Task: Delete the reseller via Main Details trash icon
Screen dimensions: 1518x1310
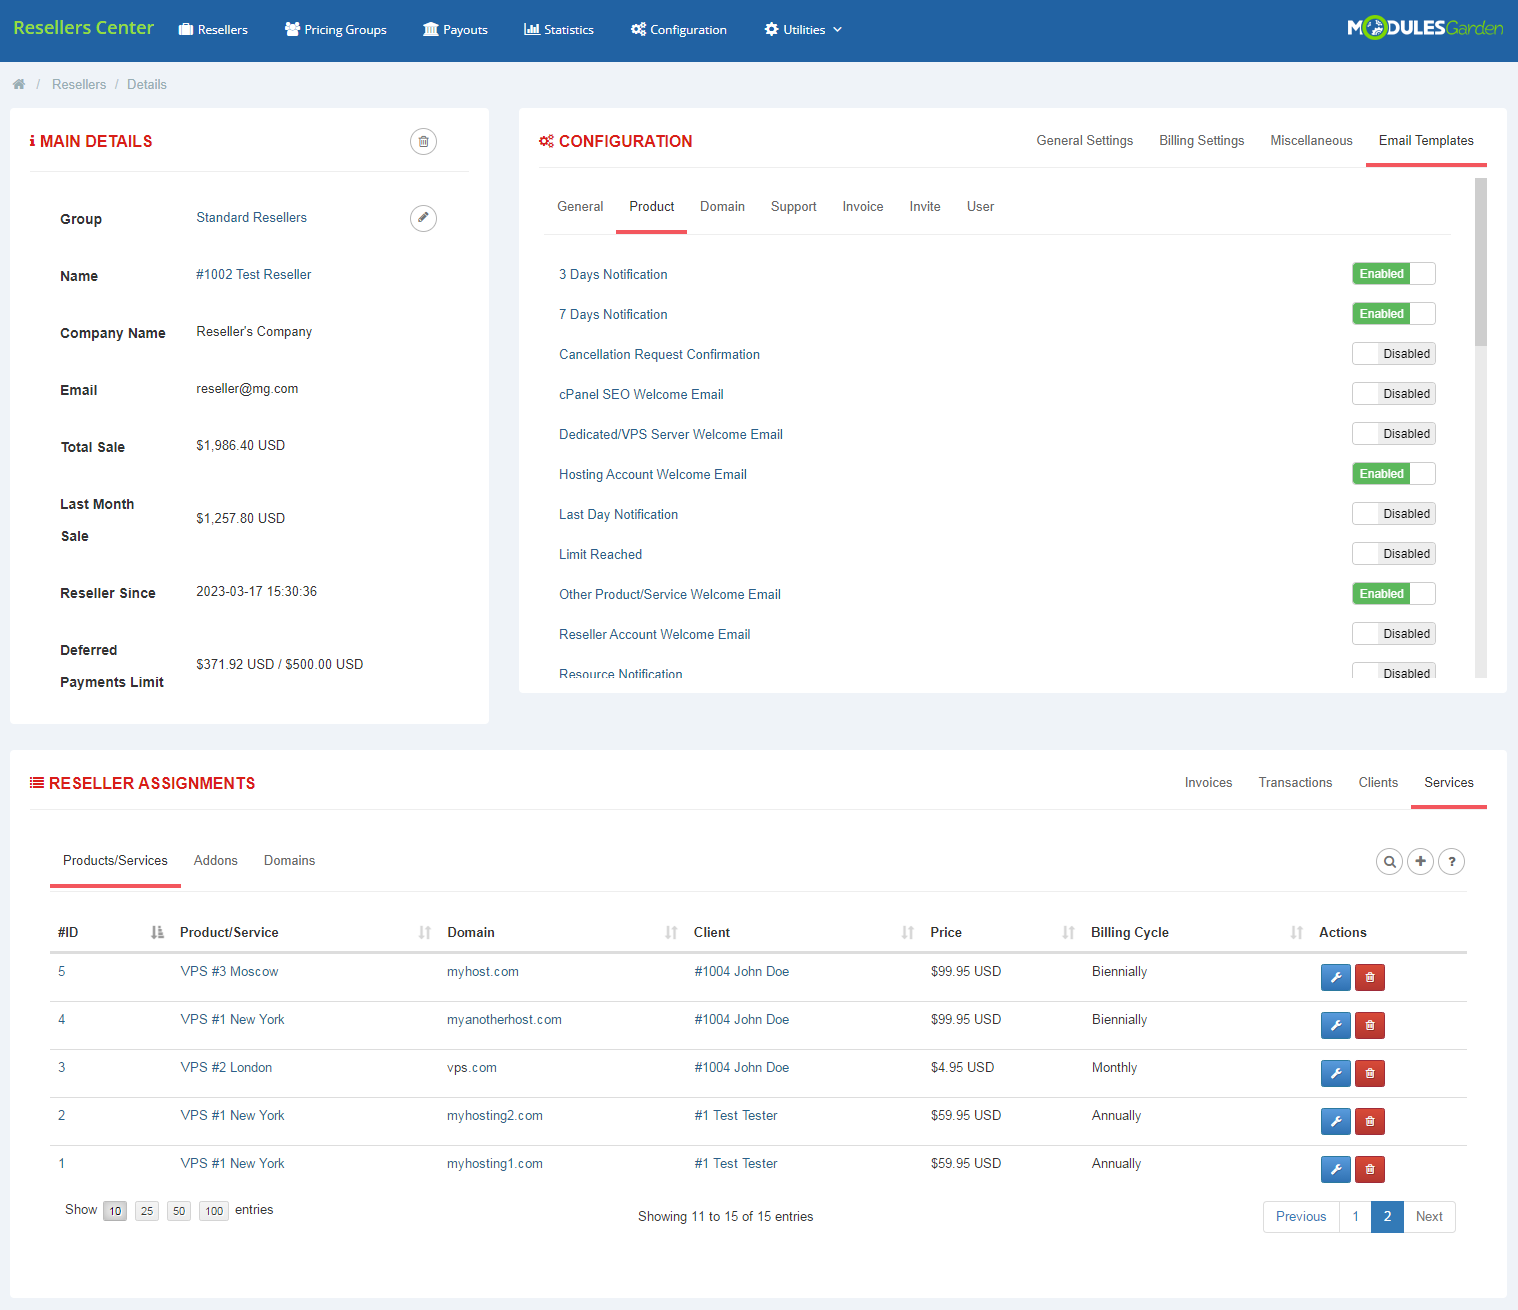Action: [423, 141]
